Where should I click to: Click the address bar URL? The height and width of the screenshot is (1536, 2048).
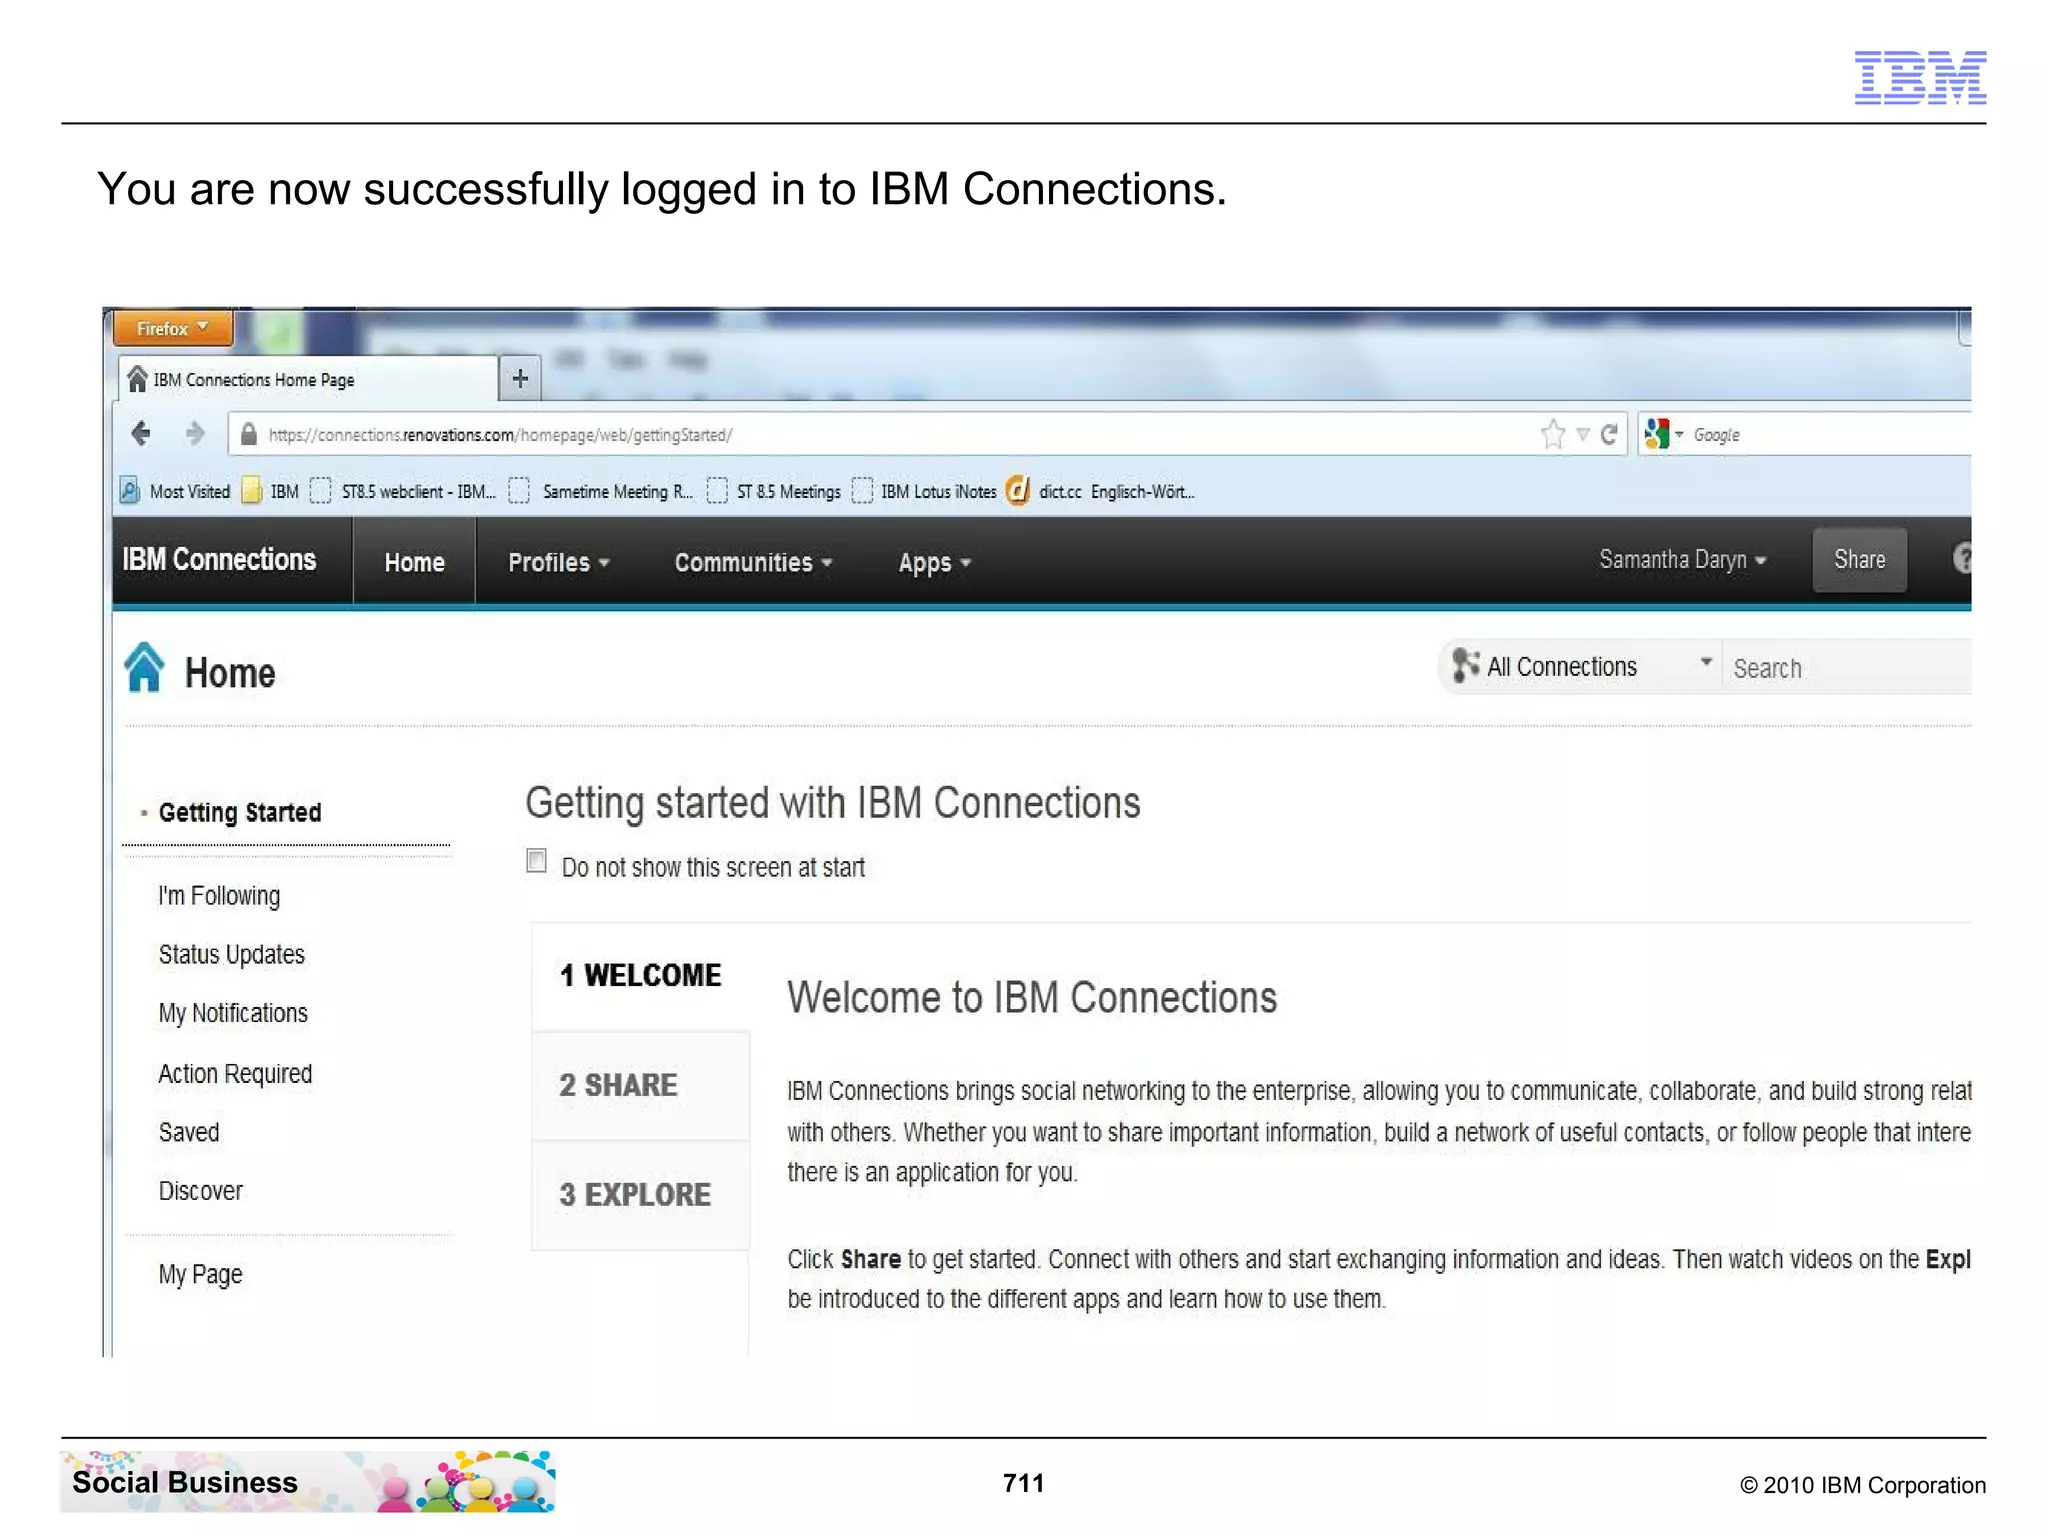pyautogui.click(x=500, y=435)
